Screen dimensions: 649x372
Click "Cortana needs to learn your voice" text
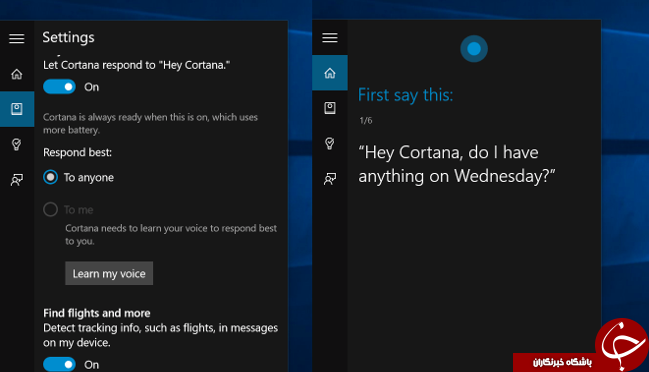[x=171, y=235]
